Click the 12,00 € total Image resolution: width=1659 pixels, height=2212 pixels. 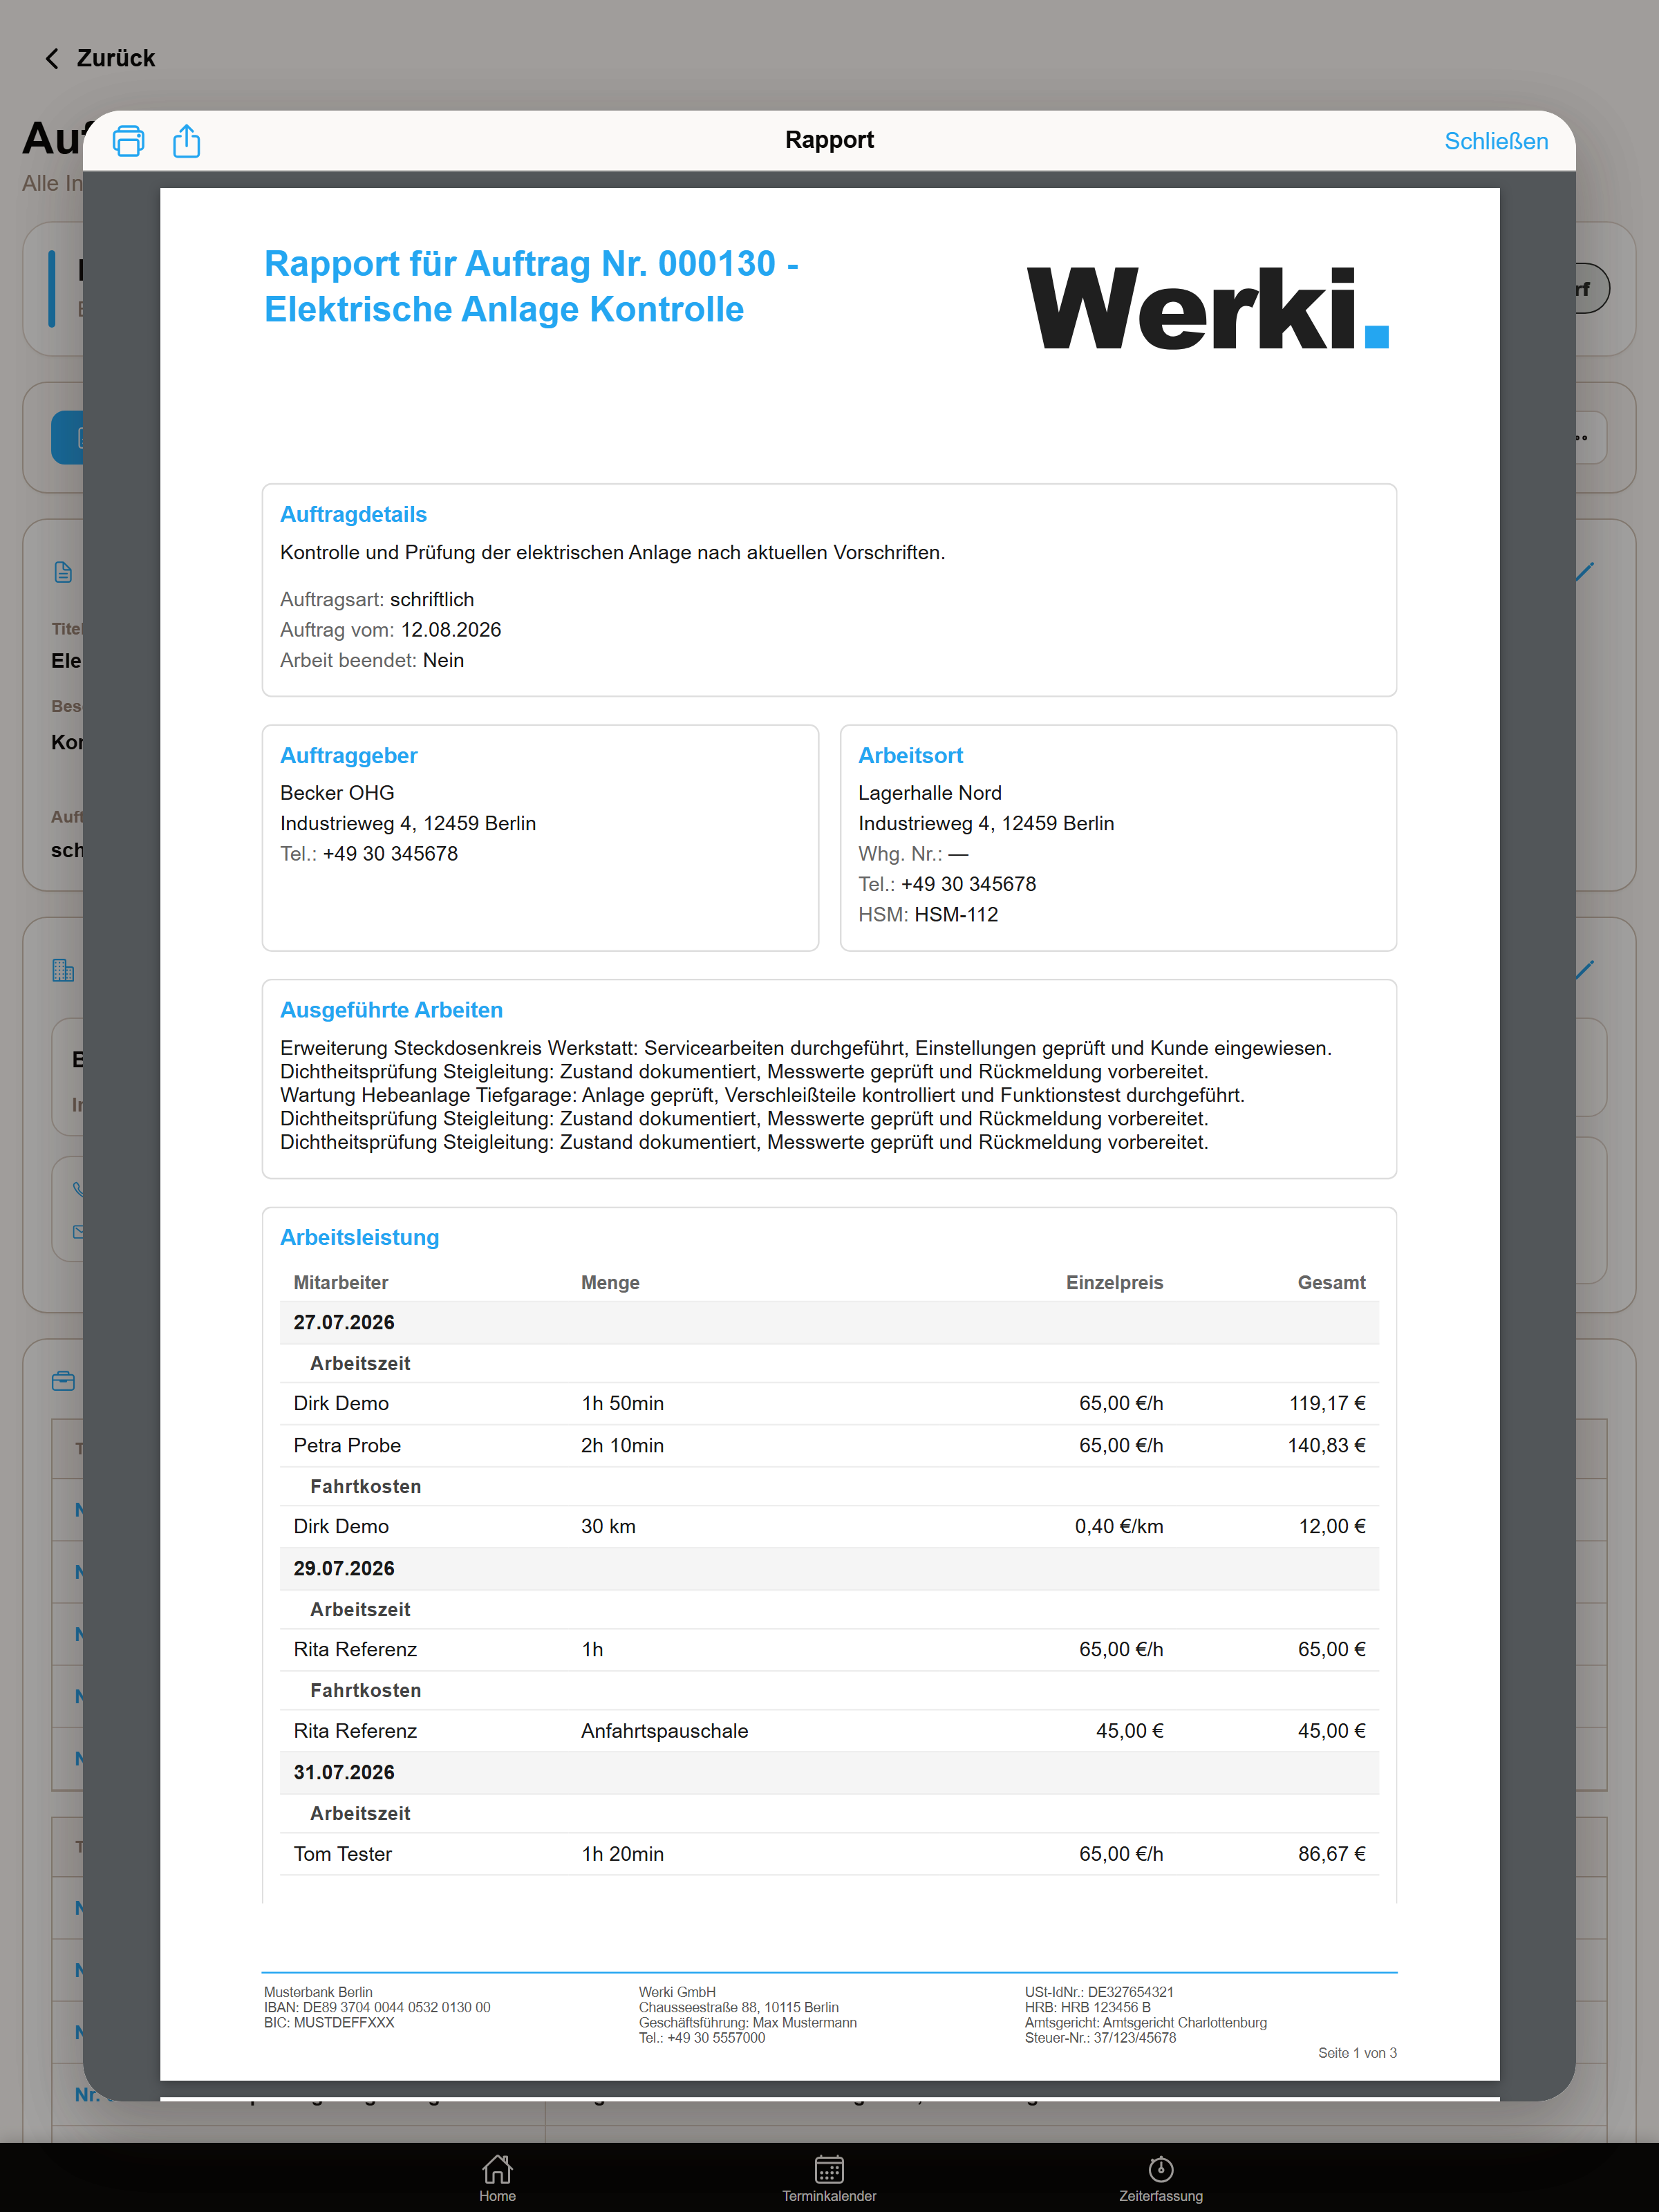coord(1332,1526)
